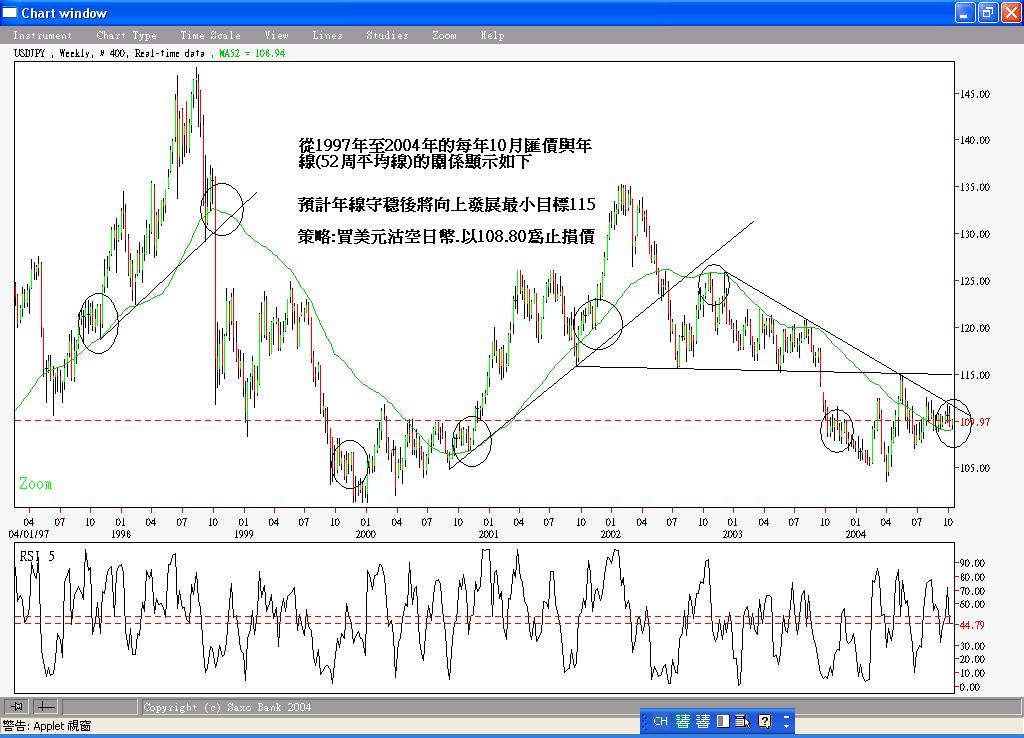Click the 109.97 current price label
This screenshot has width=1024, height=738.
pyautogui.click(x=974, y=422)
